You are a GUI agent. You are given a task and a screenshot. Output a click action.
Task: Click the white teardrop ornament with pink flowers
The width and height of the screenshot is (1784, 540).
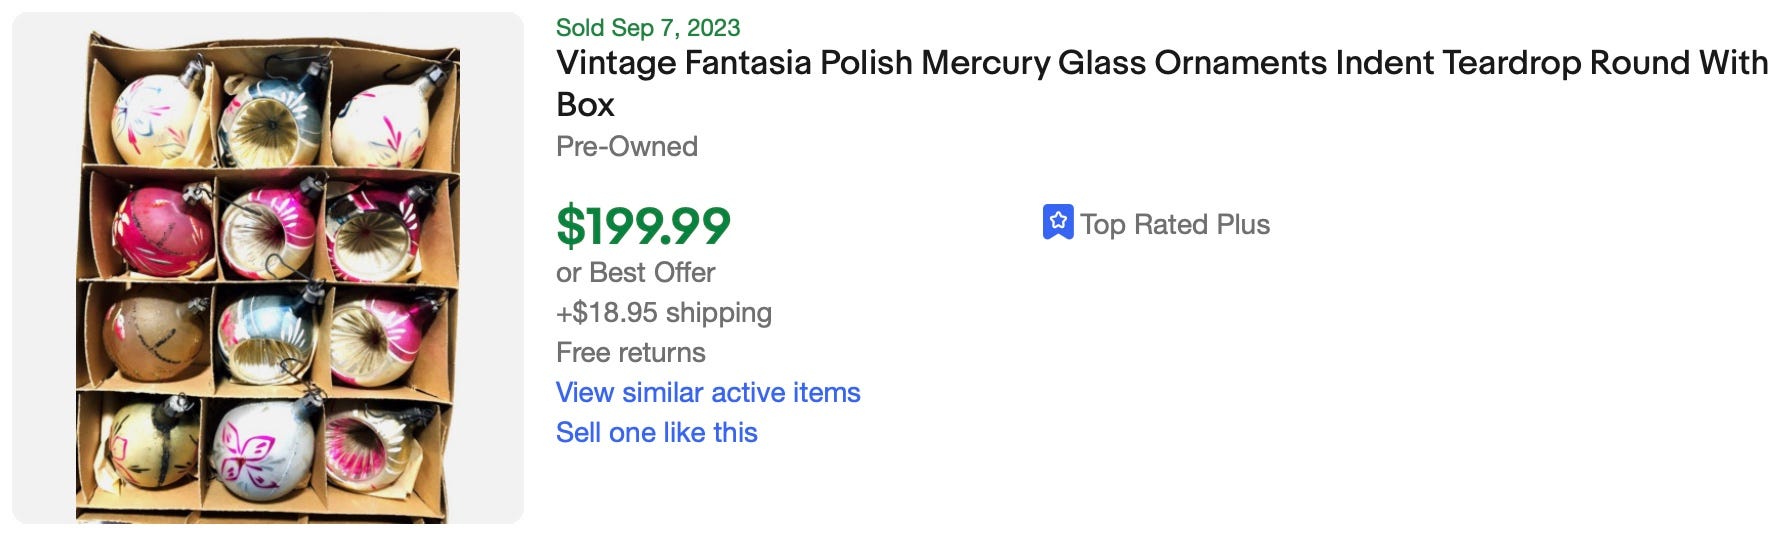[382, 123]
